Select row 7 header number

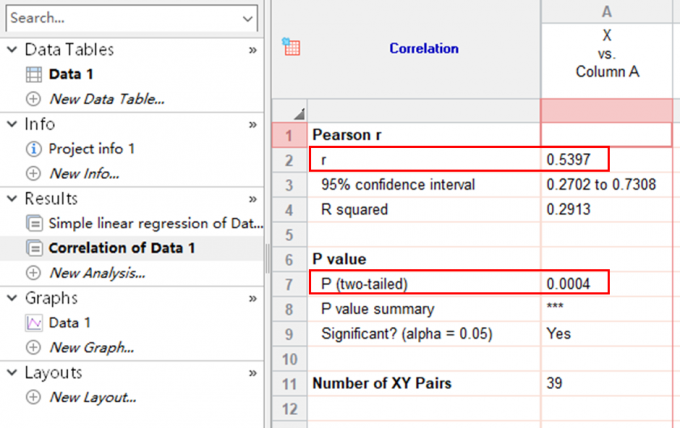tap(289, 284)
